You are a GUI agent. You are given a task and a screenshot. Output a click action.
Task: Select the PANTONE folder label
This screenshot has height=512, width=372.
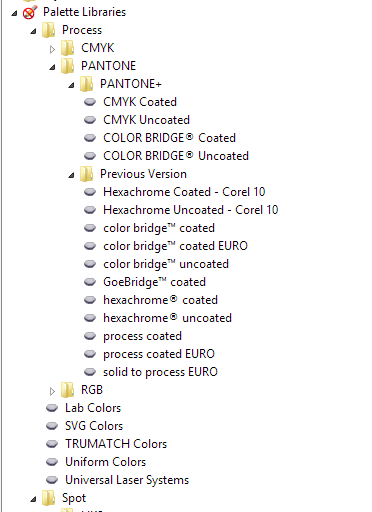pos(109,66)
